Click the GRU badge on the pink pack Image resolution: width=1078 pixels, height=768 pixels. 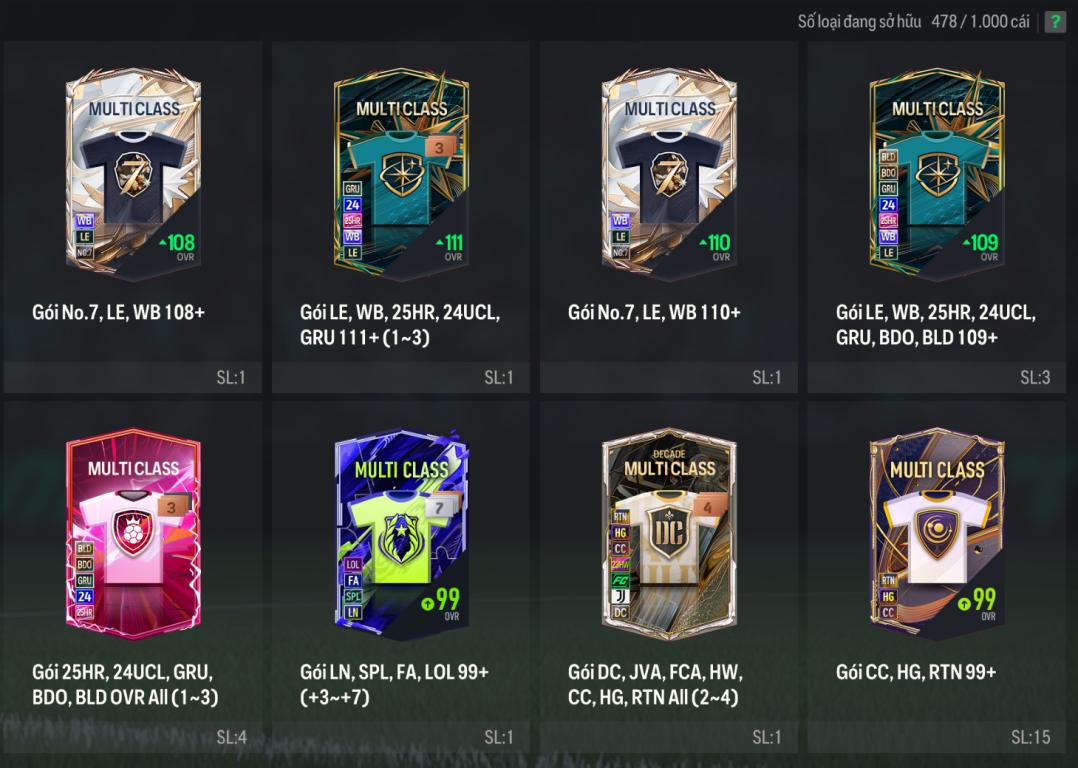coord(84,581)
